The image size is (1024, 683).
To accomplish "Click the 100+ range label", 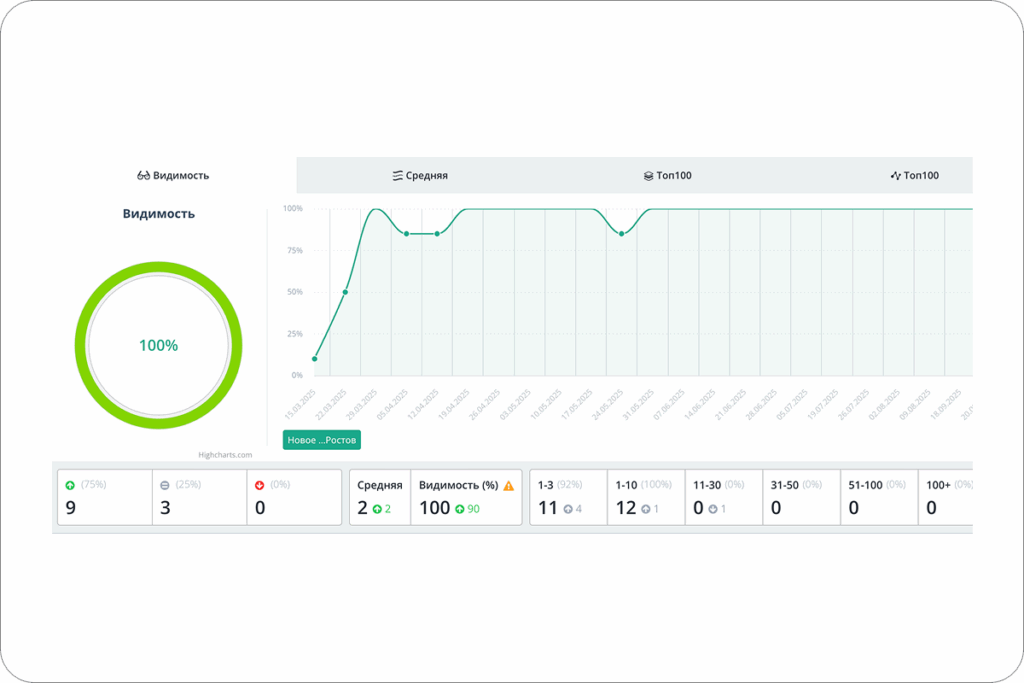I will 938,485.
